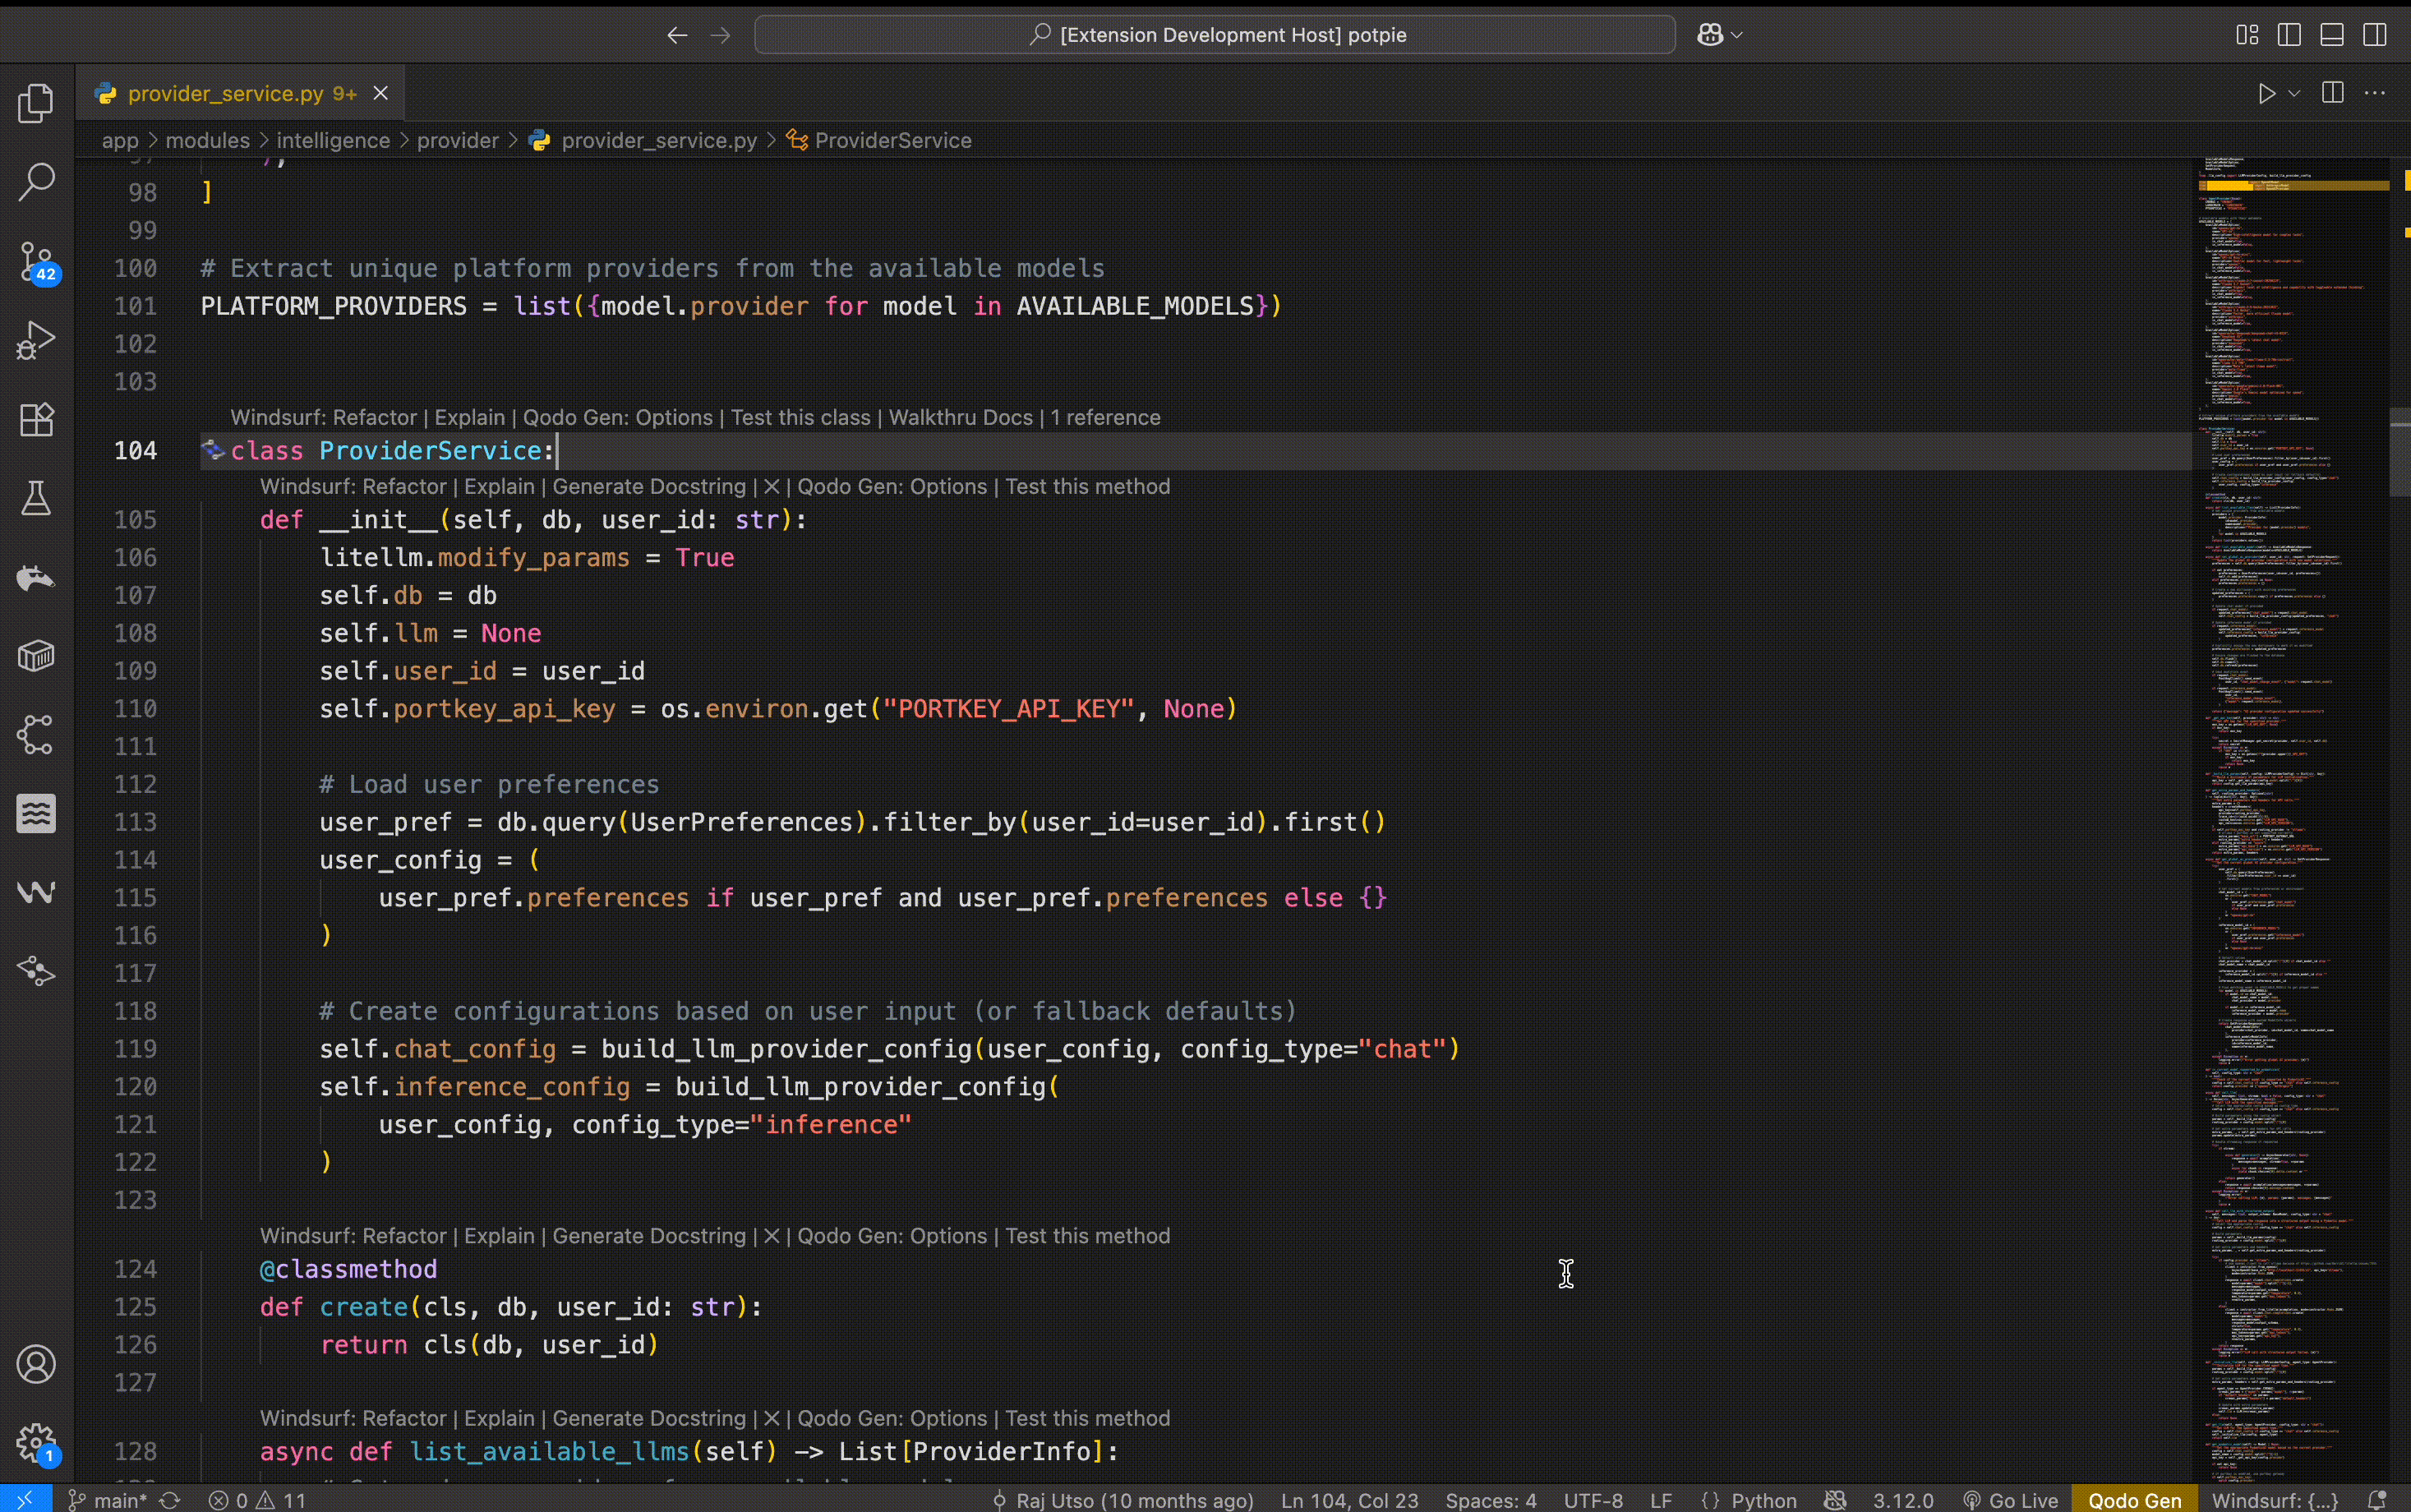This screenshot has height=1512, width=2411.
Task: Open the shipping container icon view
Action: 36,656
